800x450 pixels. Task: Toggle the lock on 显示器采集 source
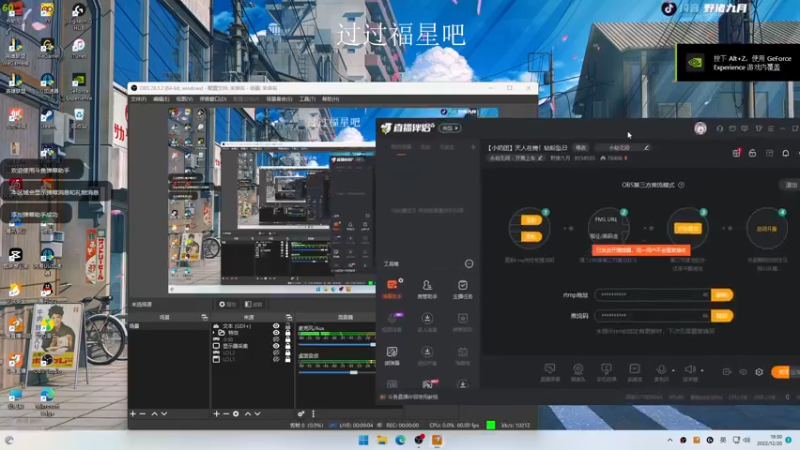tap(288, 346)
